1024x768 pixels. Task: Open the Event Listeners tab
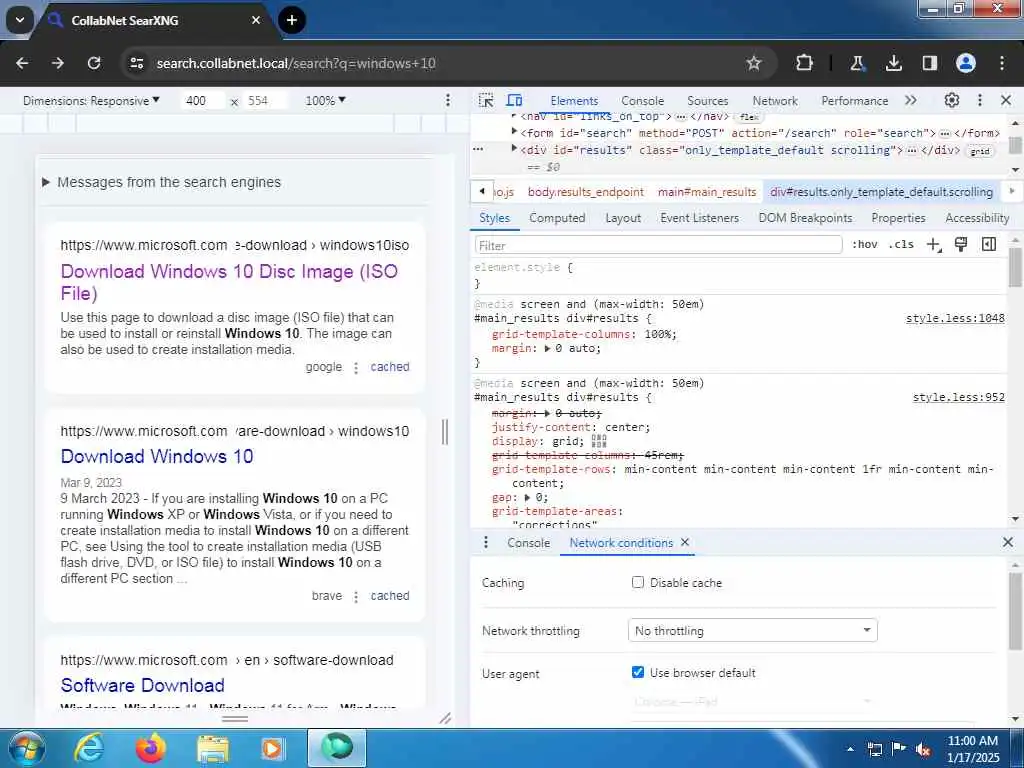(699, 218)
